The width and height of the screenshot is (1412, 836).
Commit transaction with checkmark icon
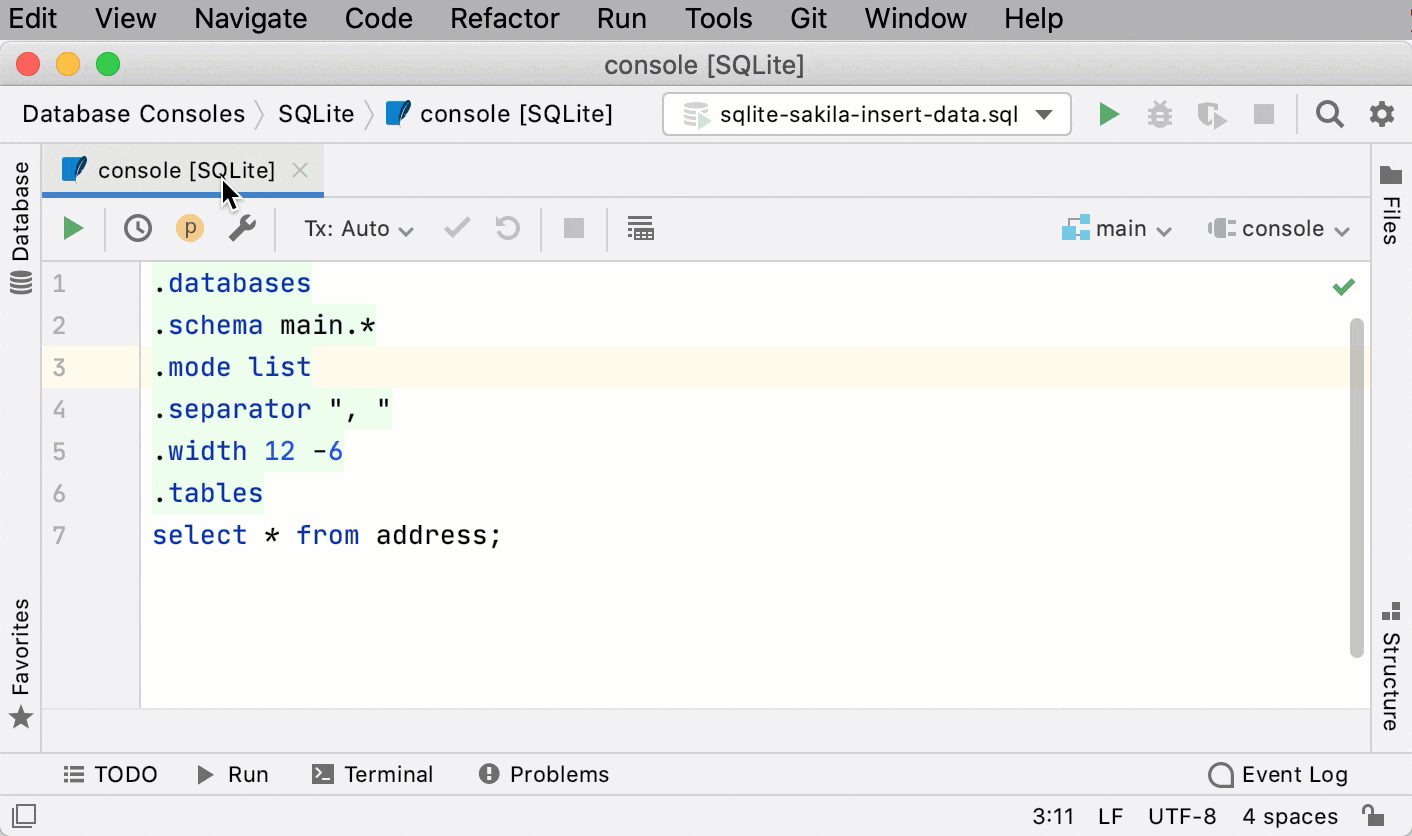coord(456,228)
